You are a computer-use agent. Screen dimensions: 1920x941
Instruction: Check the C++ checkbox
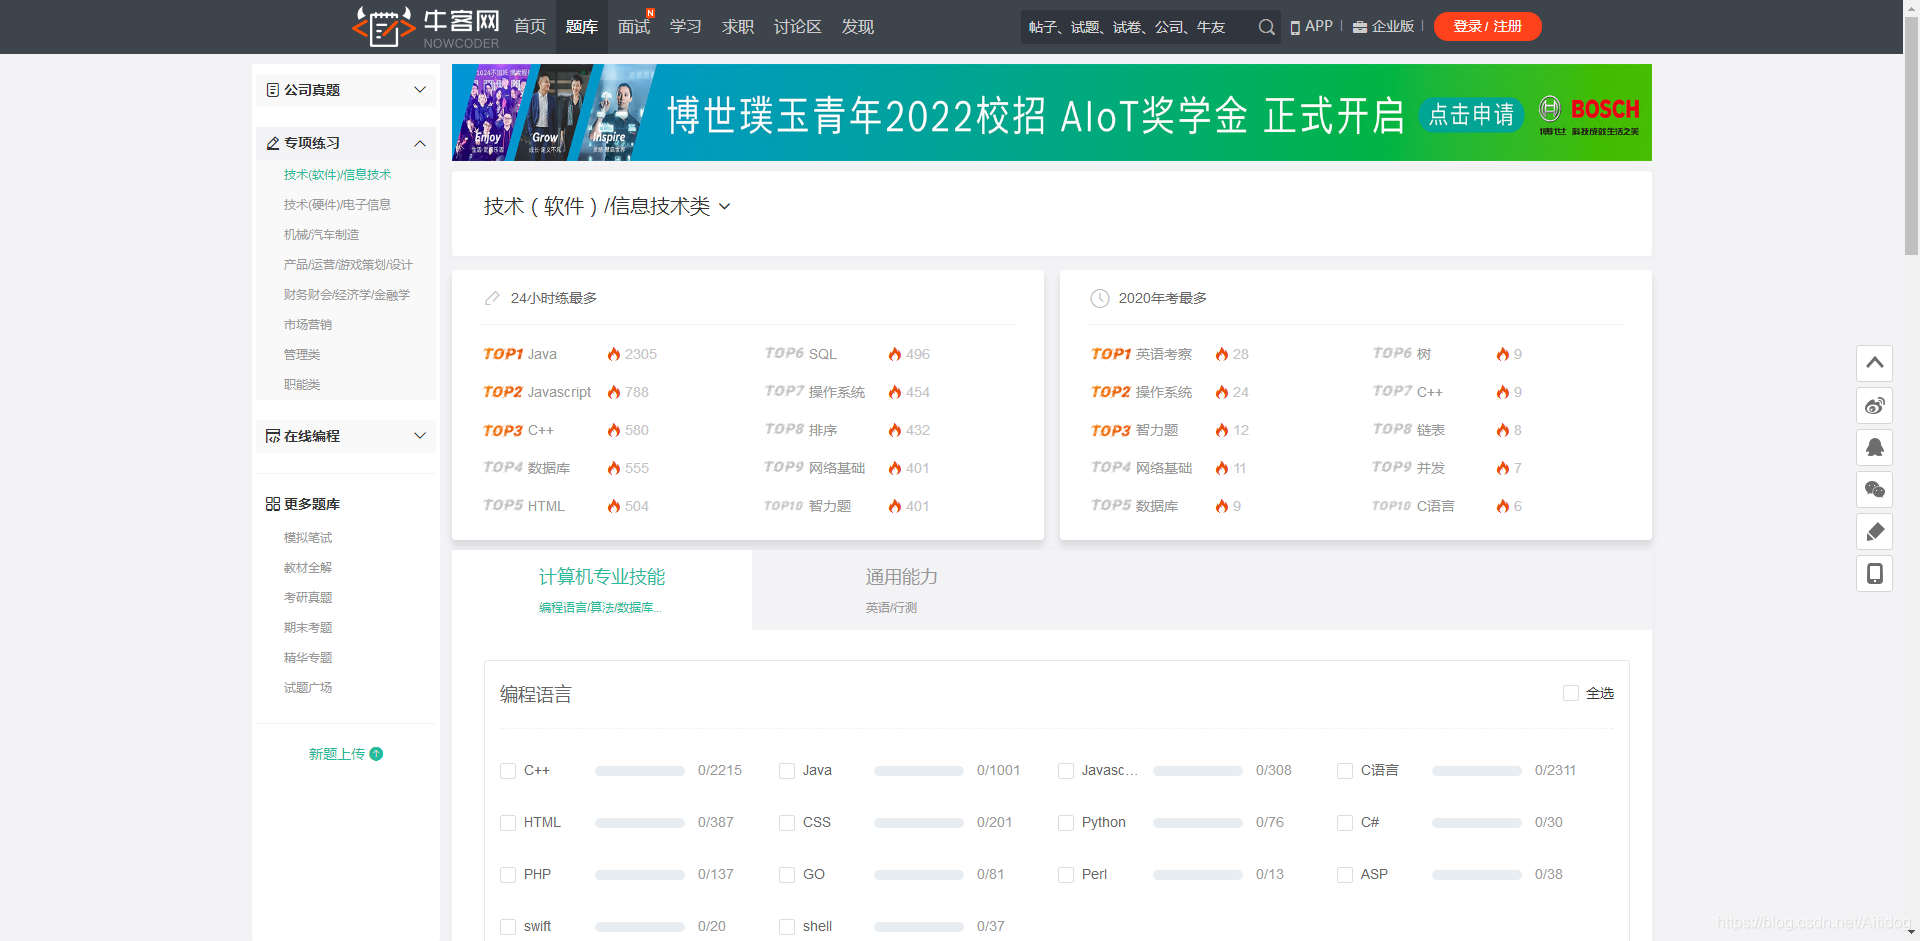(508, 771)
